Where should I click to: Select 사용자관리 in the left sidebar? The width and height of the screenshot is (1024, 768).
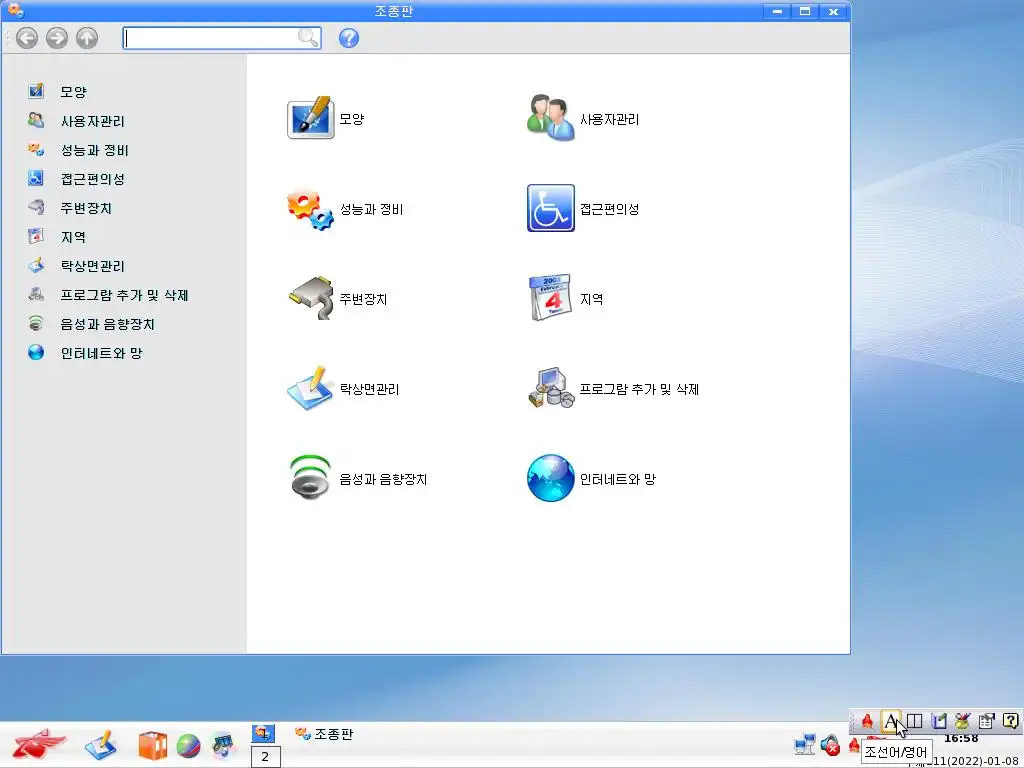(92, 121)
